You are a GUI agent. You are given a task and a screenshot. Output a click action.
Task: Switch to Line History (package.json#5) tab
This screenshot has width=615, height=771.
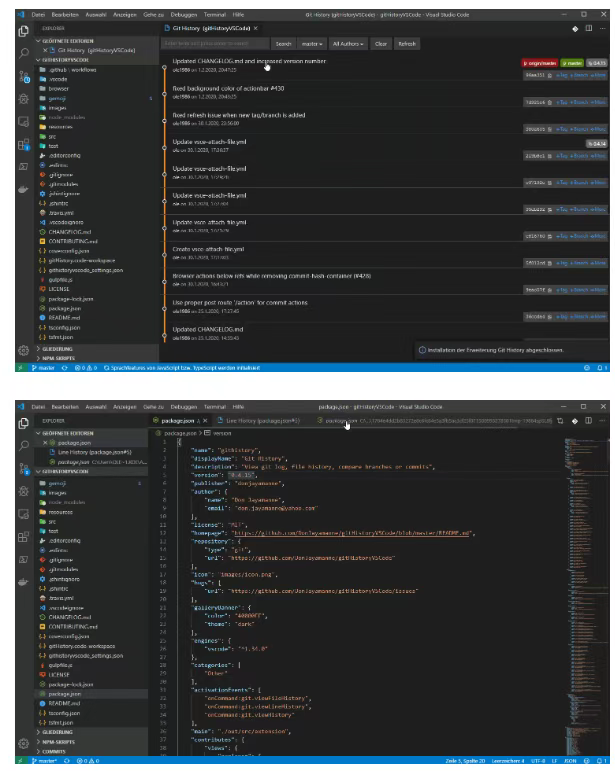click(x=262, y=421)
